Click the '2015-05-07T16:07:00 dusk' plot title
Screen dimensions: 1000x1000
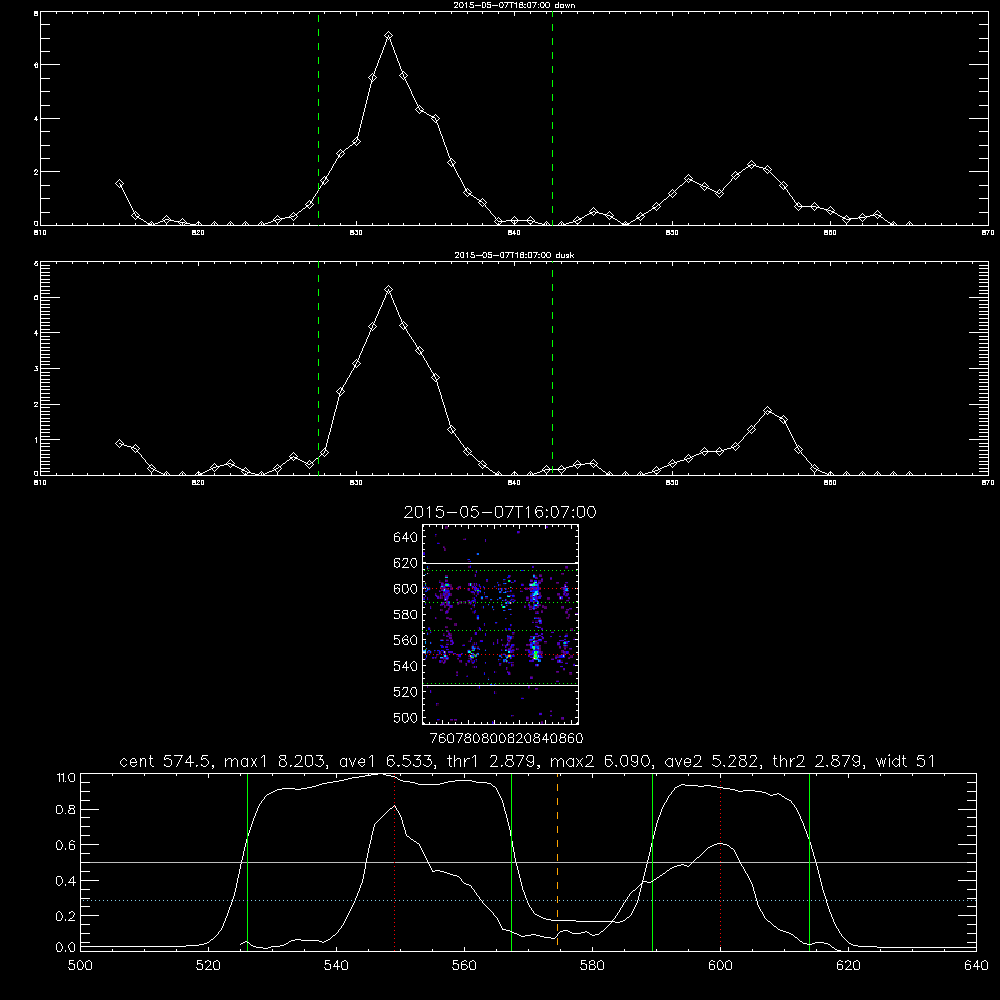pyautogui.click(x=513, y=255)
